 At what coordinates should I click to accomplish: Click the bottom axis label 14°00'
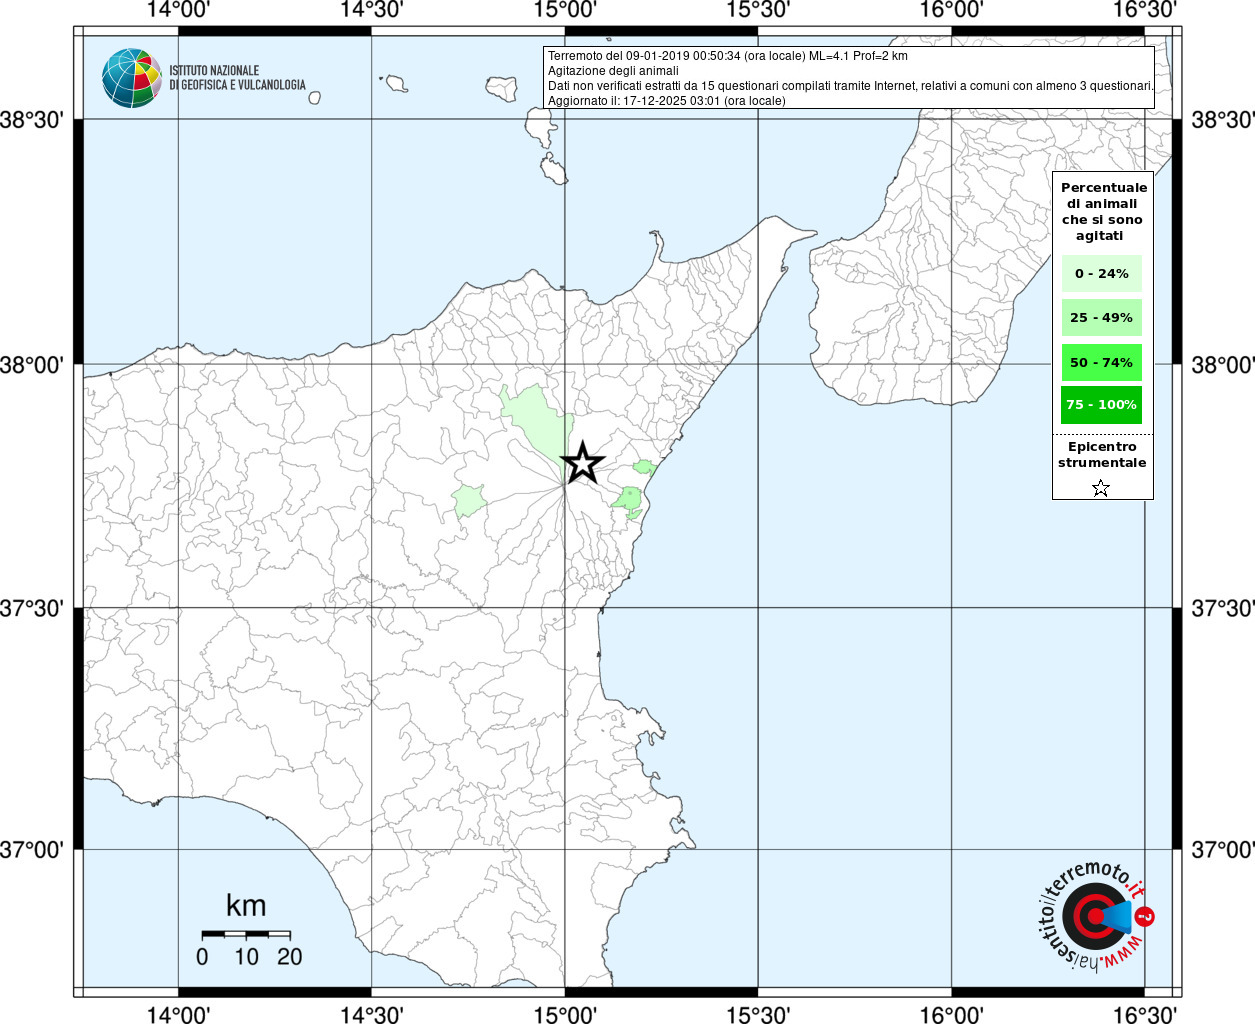click(178, 1014)
